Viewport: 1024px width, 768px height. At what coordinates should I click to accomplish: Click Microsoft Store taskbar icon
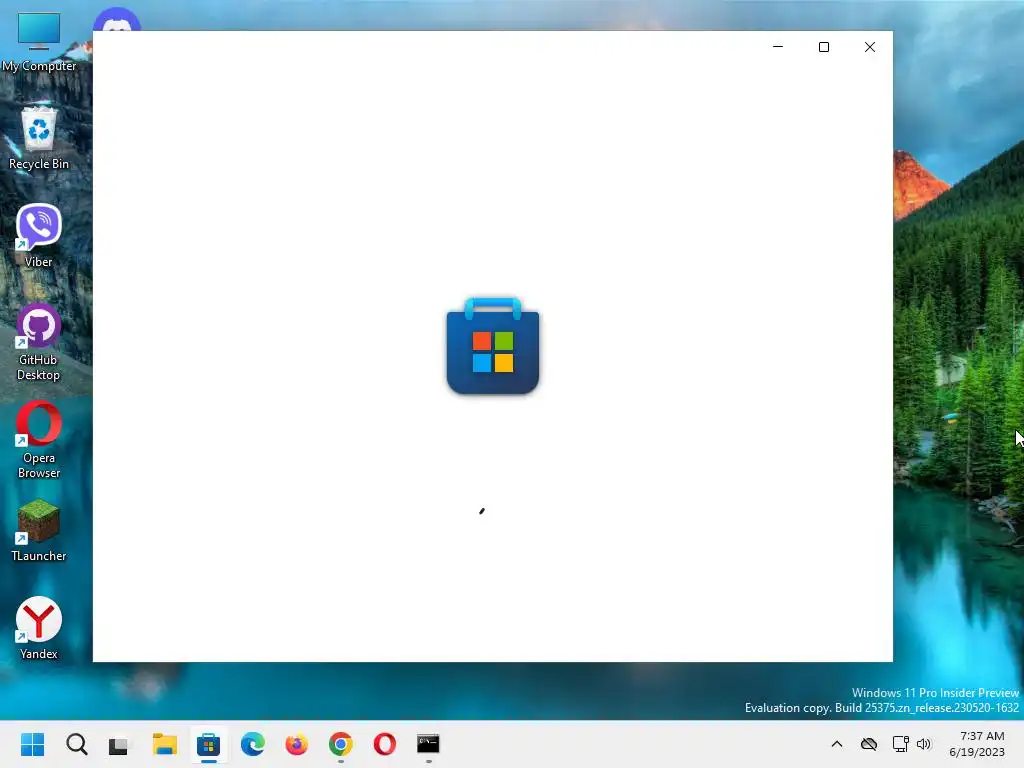point(208,744)
